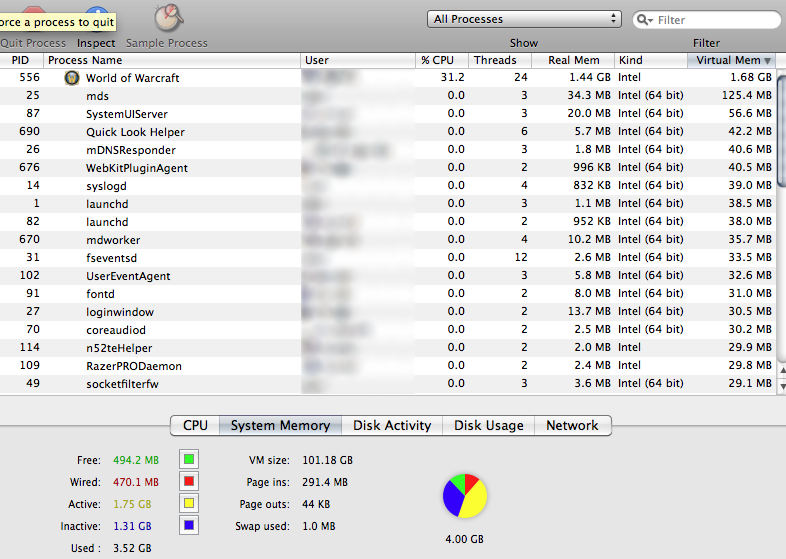Click the Sample Process magnifier icon
Image resolution: width=786 pixels, height=559 pixels.
(168, 19)
